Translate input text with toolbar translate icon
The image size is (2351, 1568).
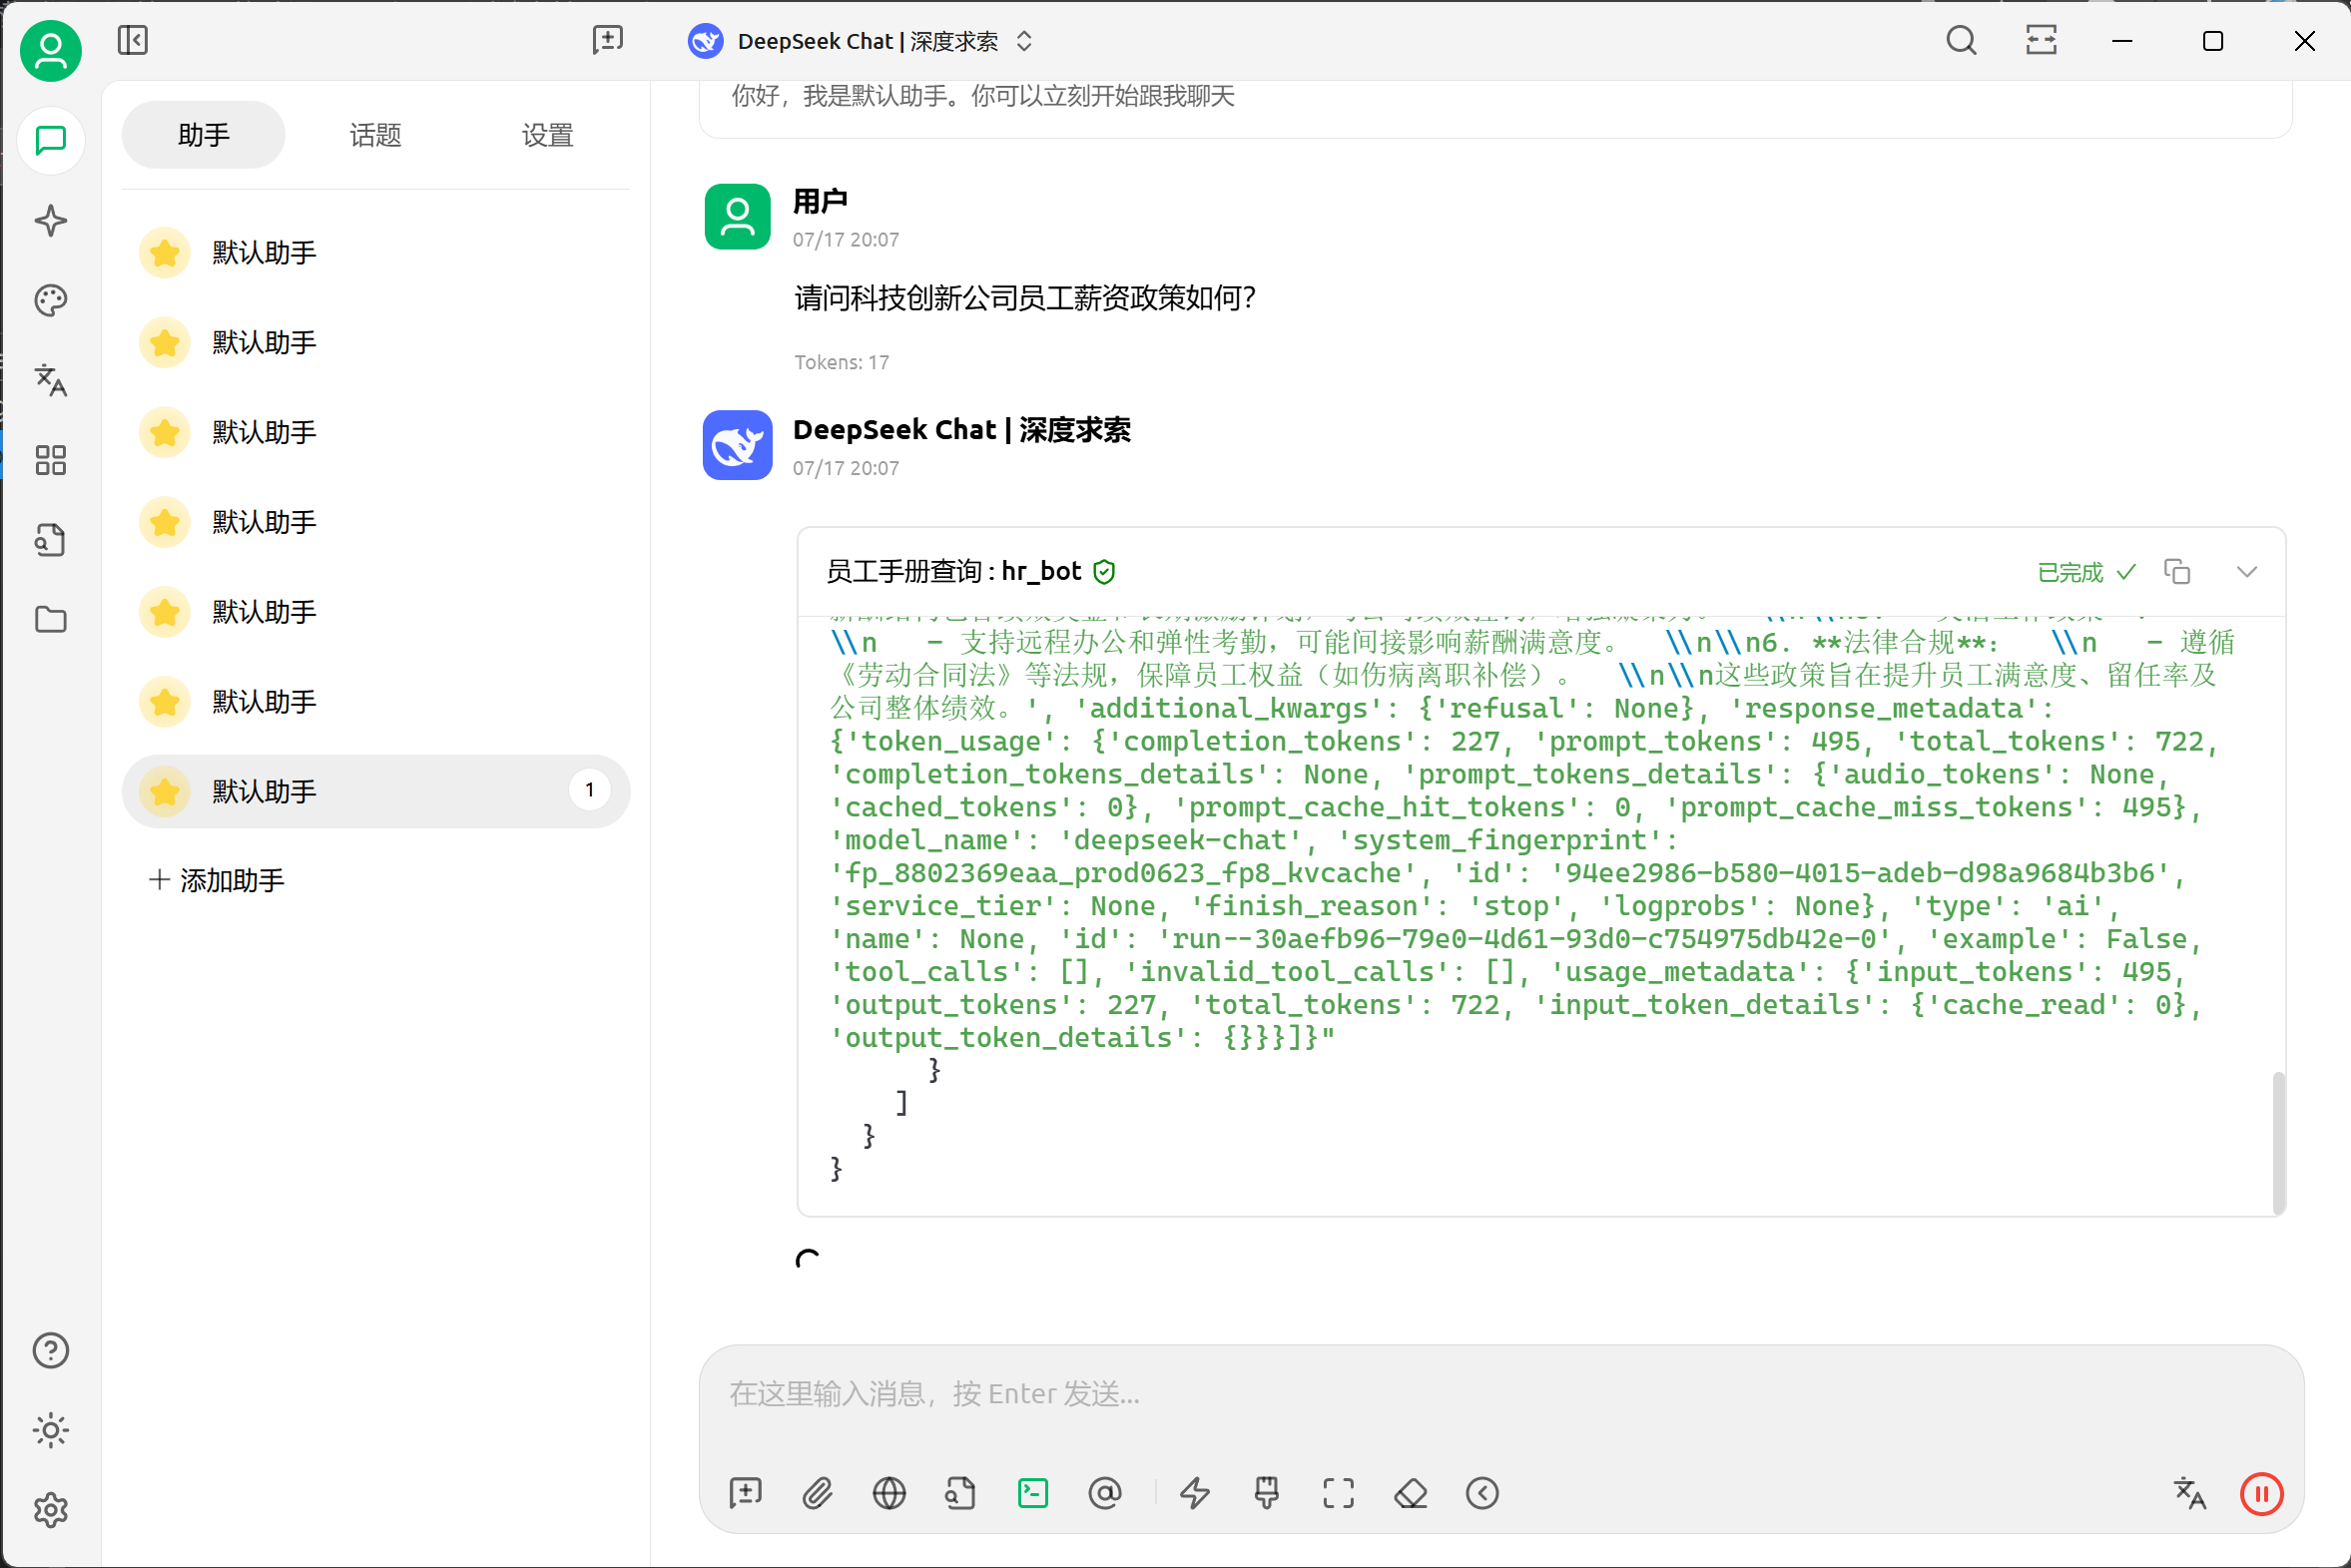click(x=2190, y=1493)
